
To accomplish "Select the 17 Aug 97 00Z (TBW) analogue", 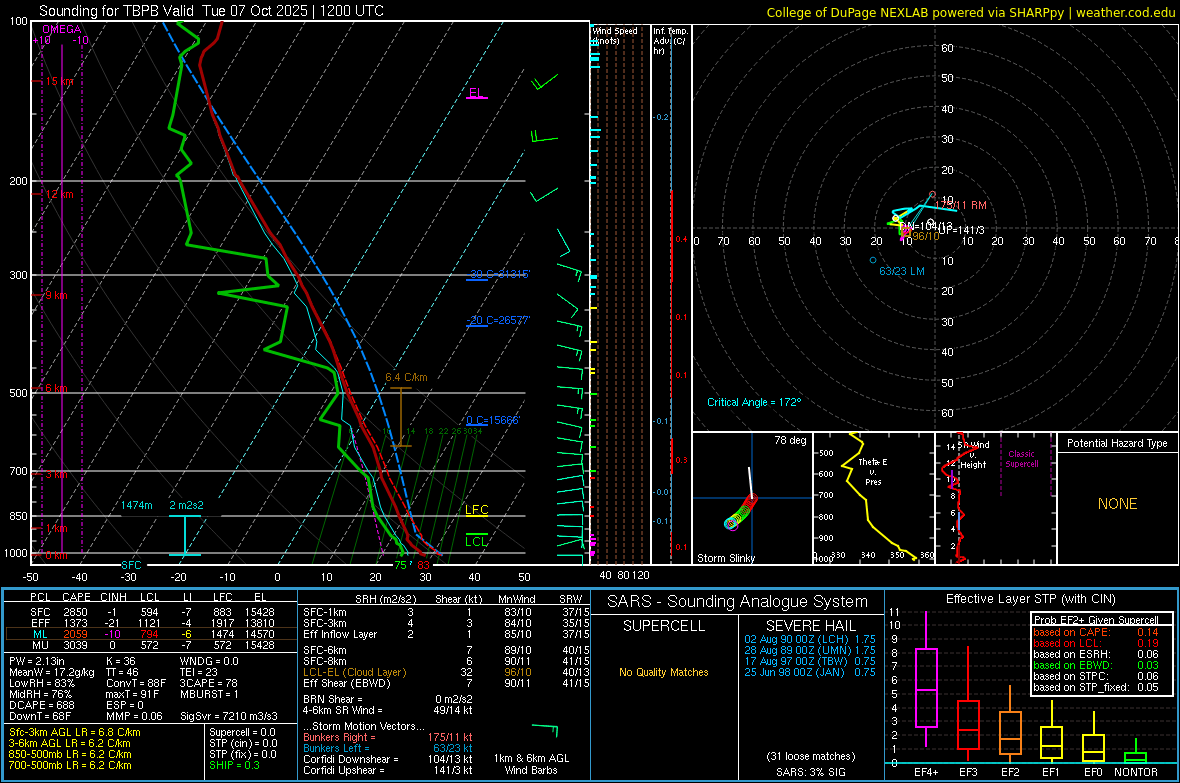I will click(x=810, y=661).
